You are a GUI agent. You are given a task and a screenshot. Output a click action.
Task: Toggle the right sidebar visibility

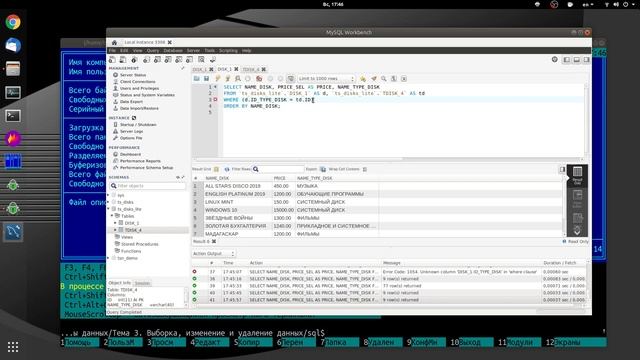(x=586, y=60)
